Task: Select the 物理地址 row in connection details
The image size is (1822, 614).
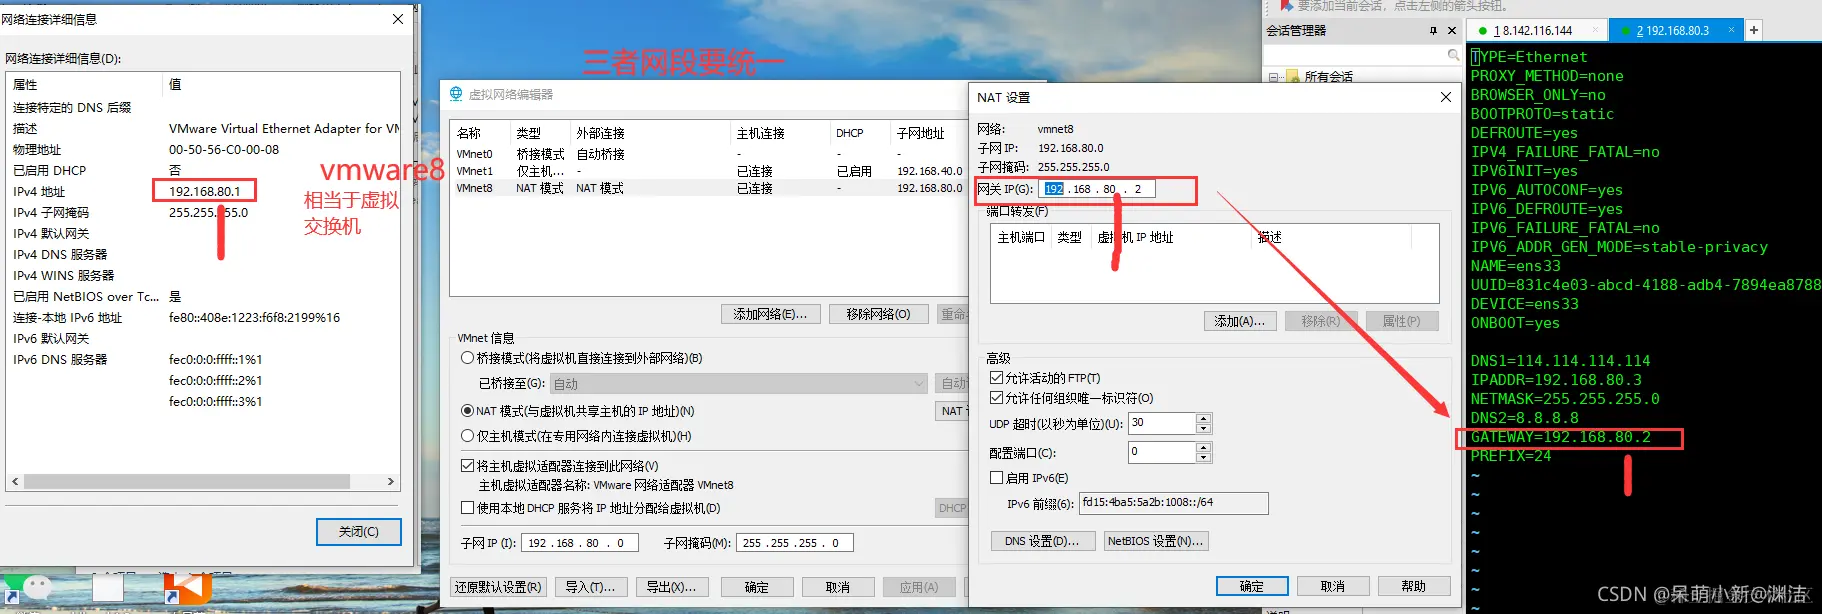Action: [203, 150]
